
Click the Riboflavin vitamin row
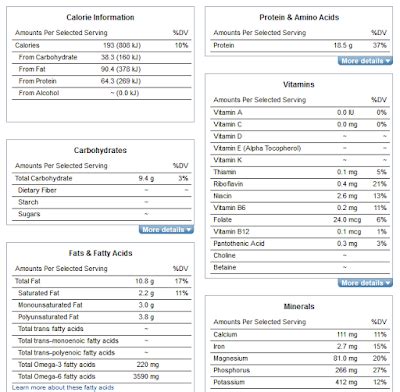(300, 184)
